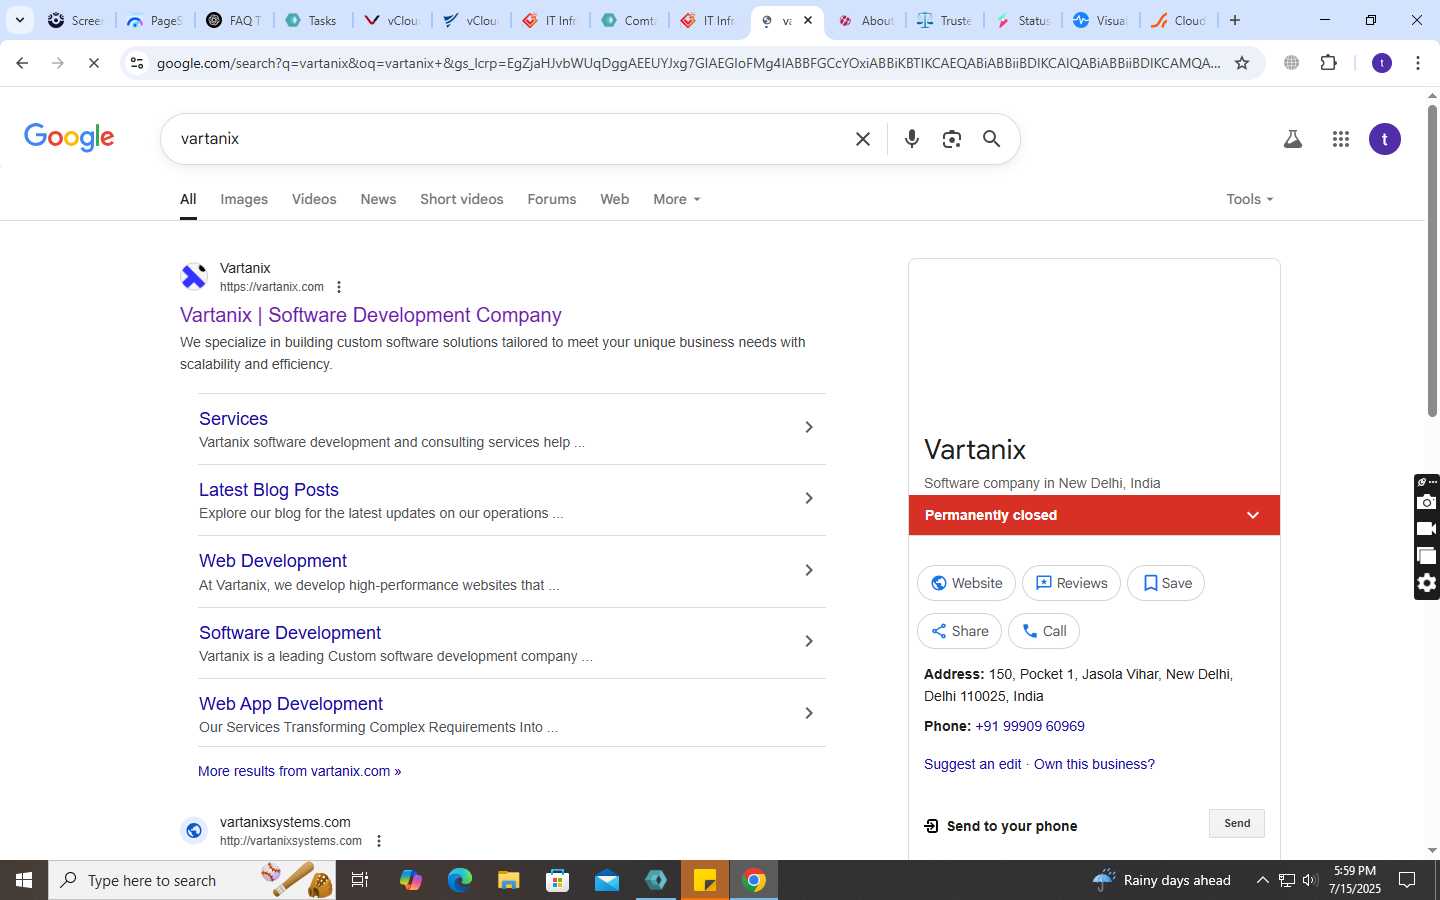The width and height of the screenshot is (1440, 900).
Task: Open the Google apps grid
Action: tap(1341, 139)
